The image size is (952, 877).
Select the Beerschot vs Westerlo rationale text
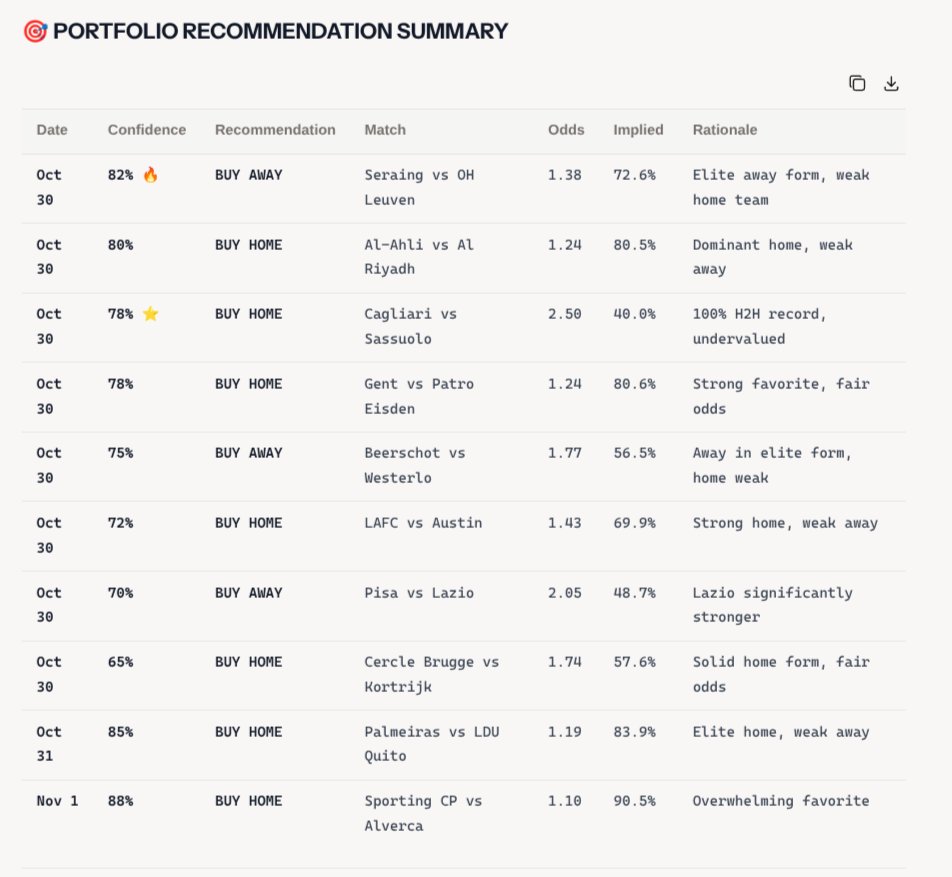pyautogui.click(x=779, y=465)
